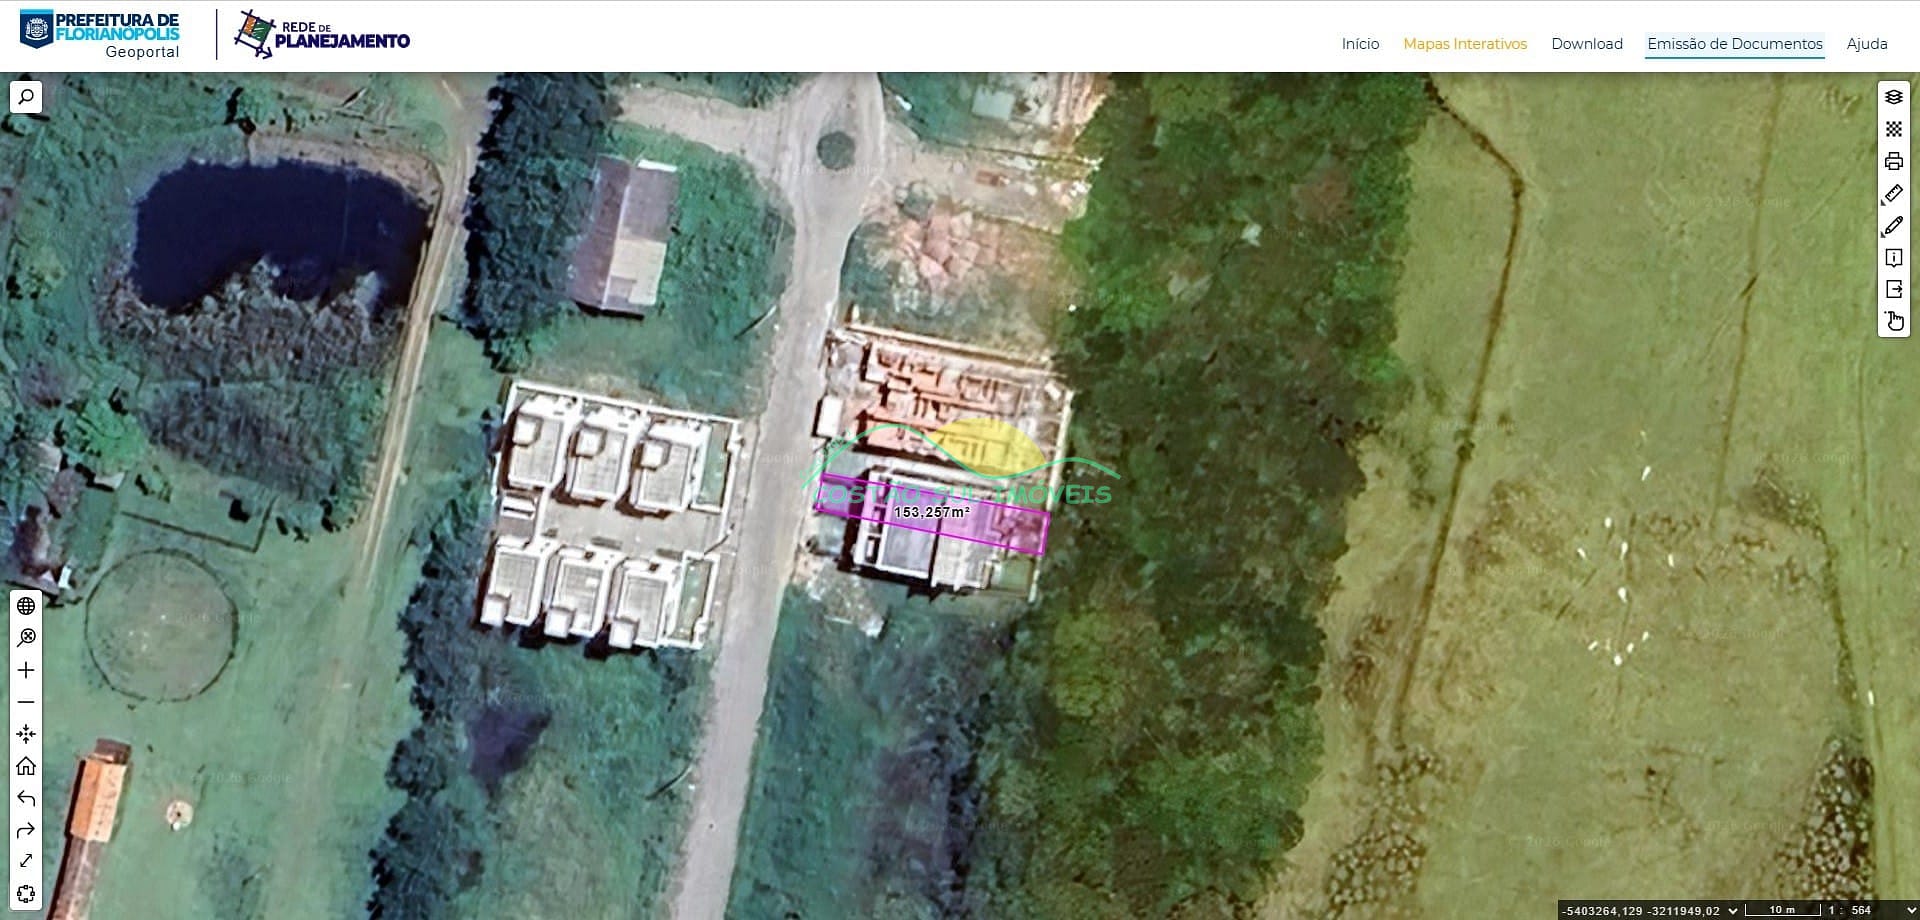Expand the coordinate system dropdown arrow
1920x920 pixels.
[1733, 911]
